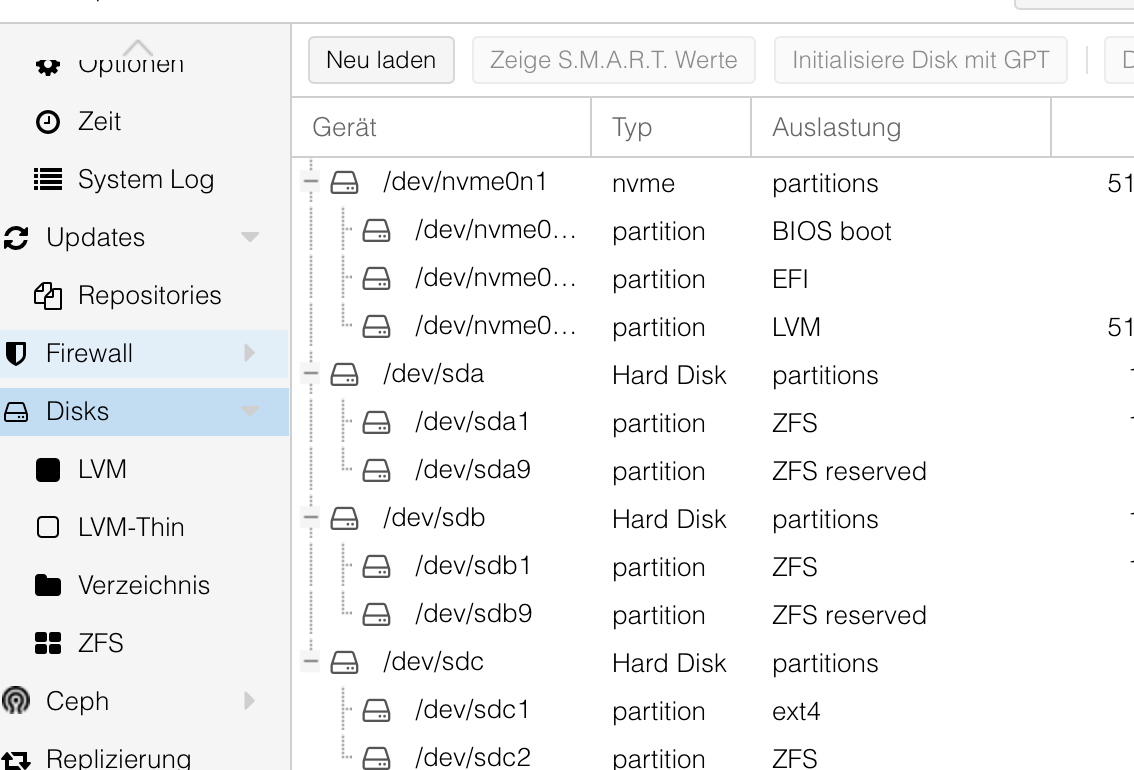Collapse the /dev/sdb disk node

point(310,519)
